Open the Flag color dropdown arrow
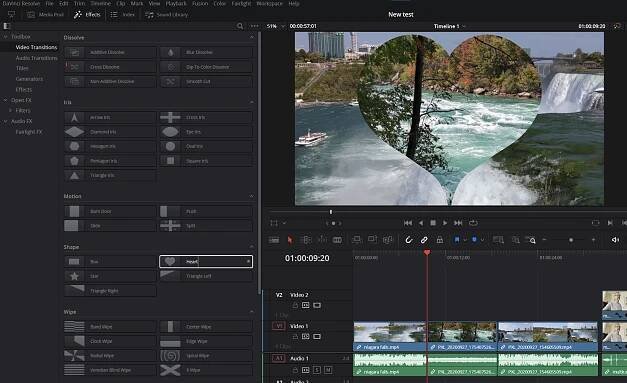The width and height of the screenshot is (627, 383). pos(465,240)
